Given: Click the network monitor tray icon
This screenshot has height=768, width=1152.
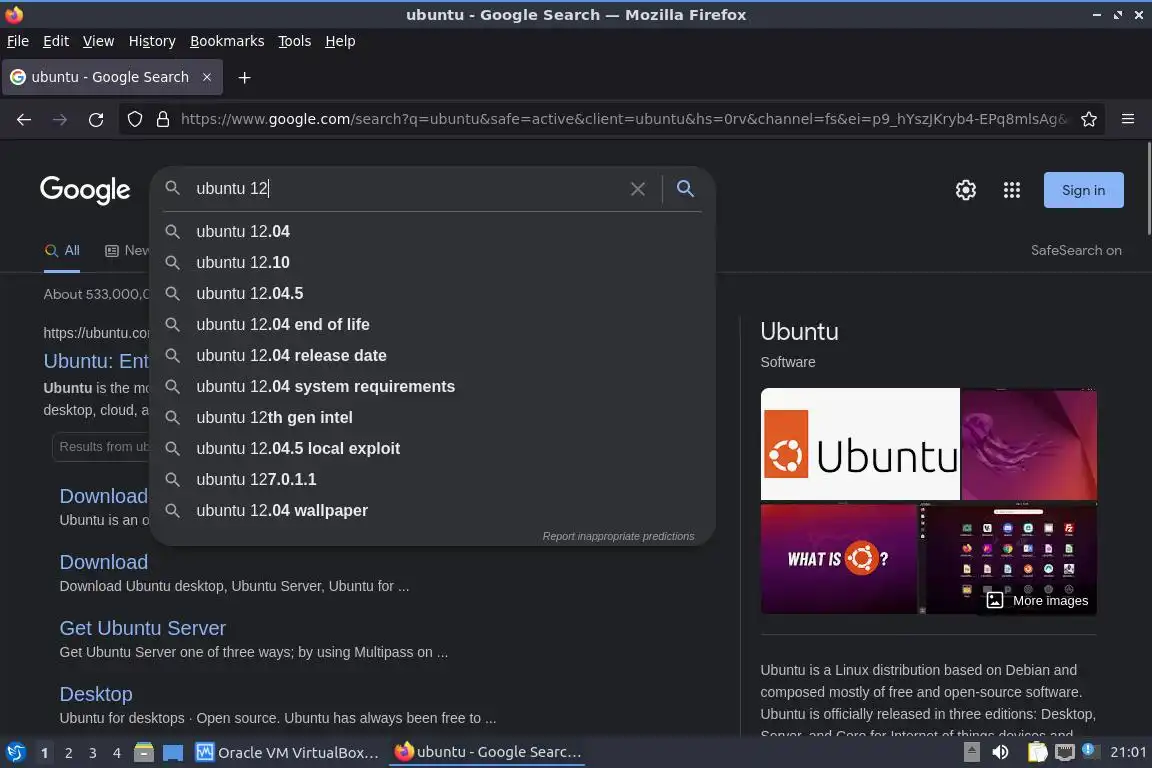Looking at the screenshot, I should [x=1064, y=752].
